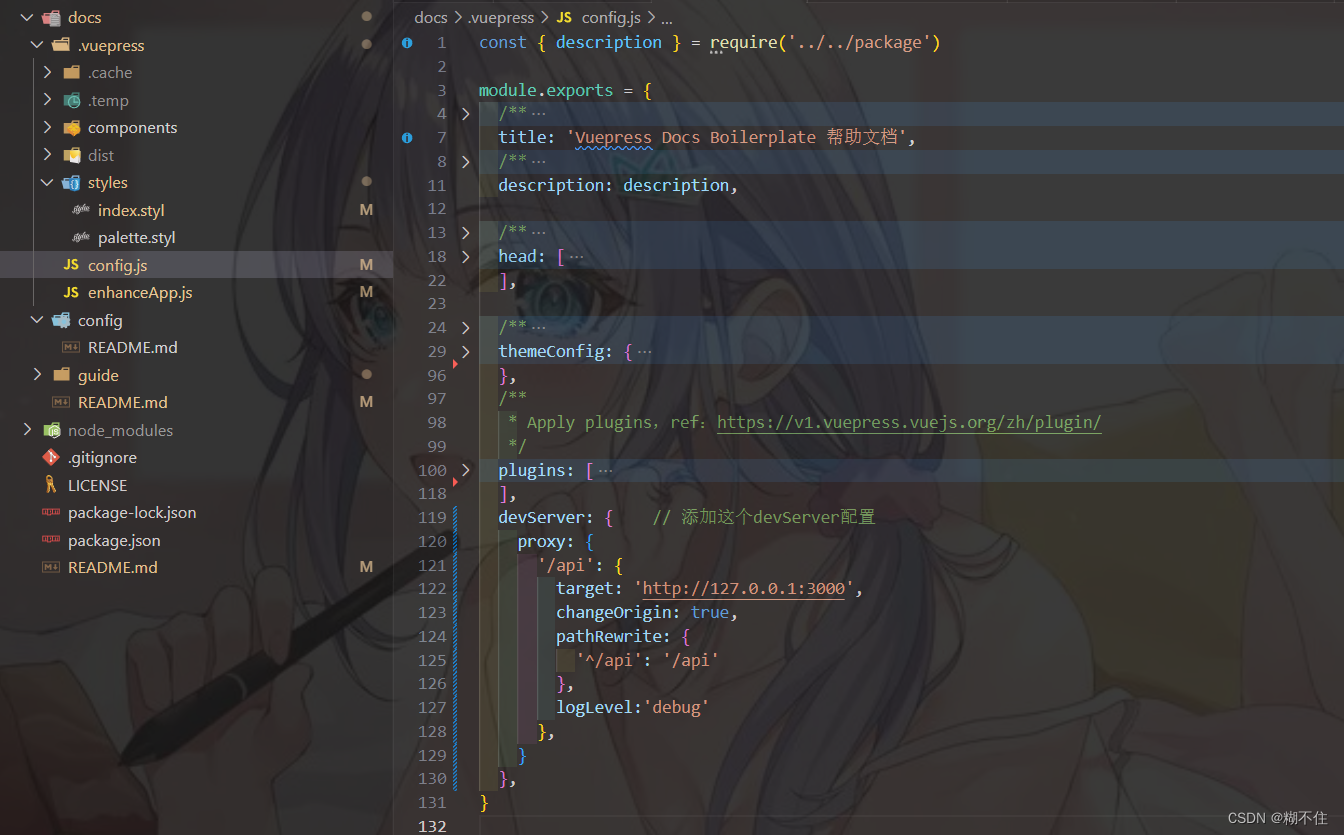Unfold the comment block at line 4
The height and width of the screenshot is (835, 1344).
pos(465,114)
